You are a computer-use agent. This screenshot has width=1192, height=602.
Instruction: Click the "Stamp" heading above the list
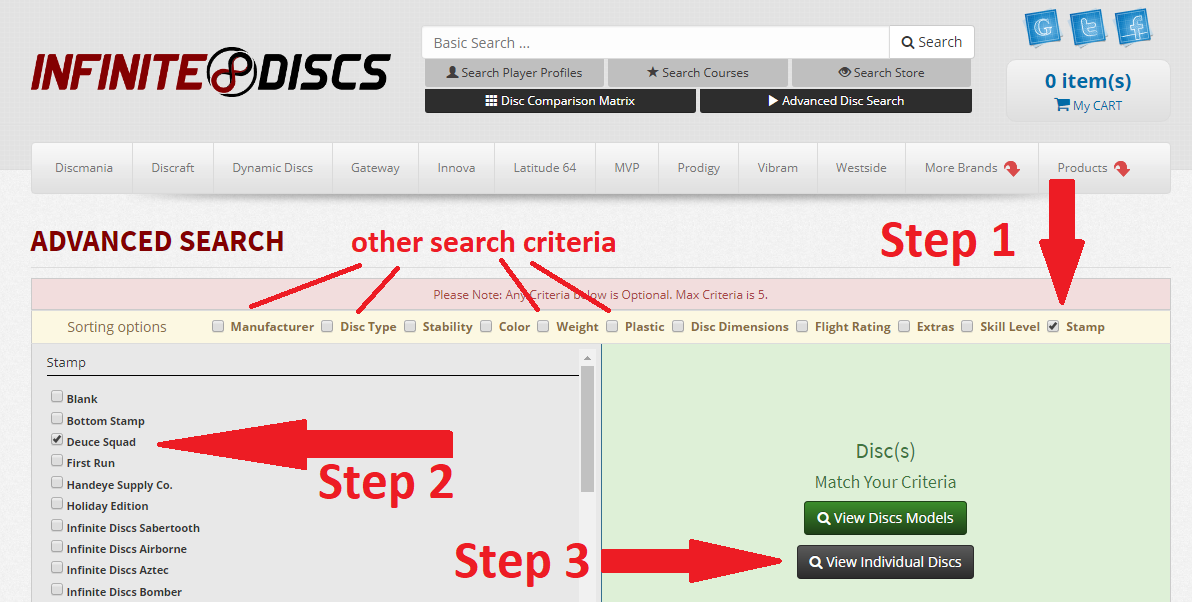[66, 363]
